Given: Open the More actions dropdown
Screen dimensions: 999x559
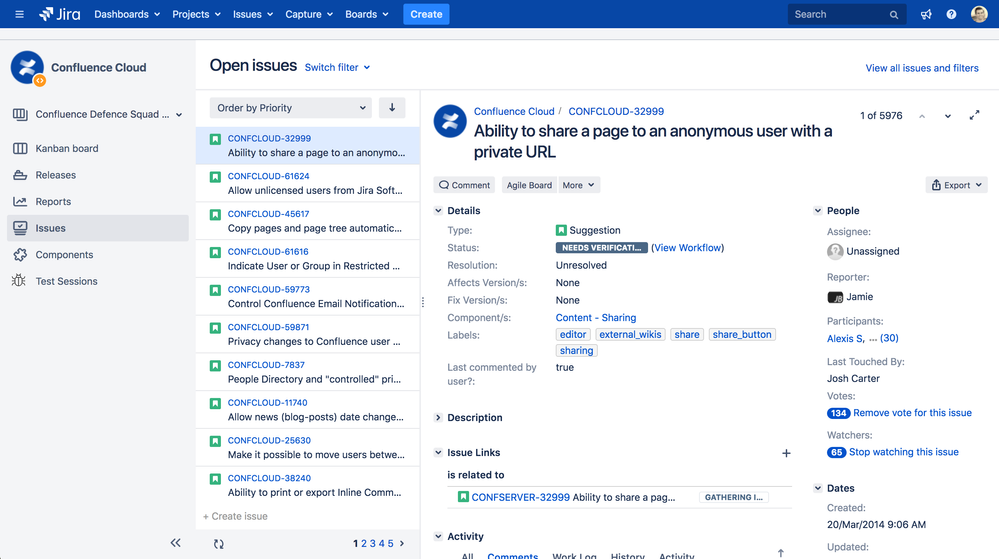Looking at the screenshot, I should pyautogui.click(x=579, y=185).
